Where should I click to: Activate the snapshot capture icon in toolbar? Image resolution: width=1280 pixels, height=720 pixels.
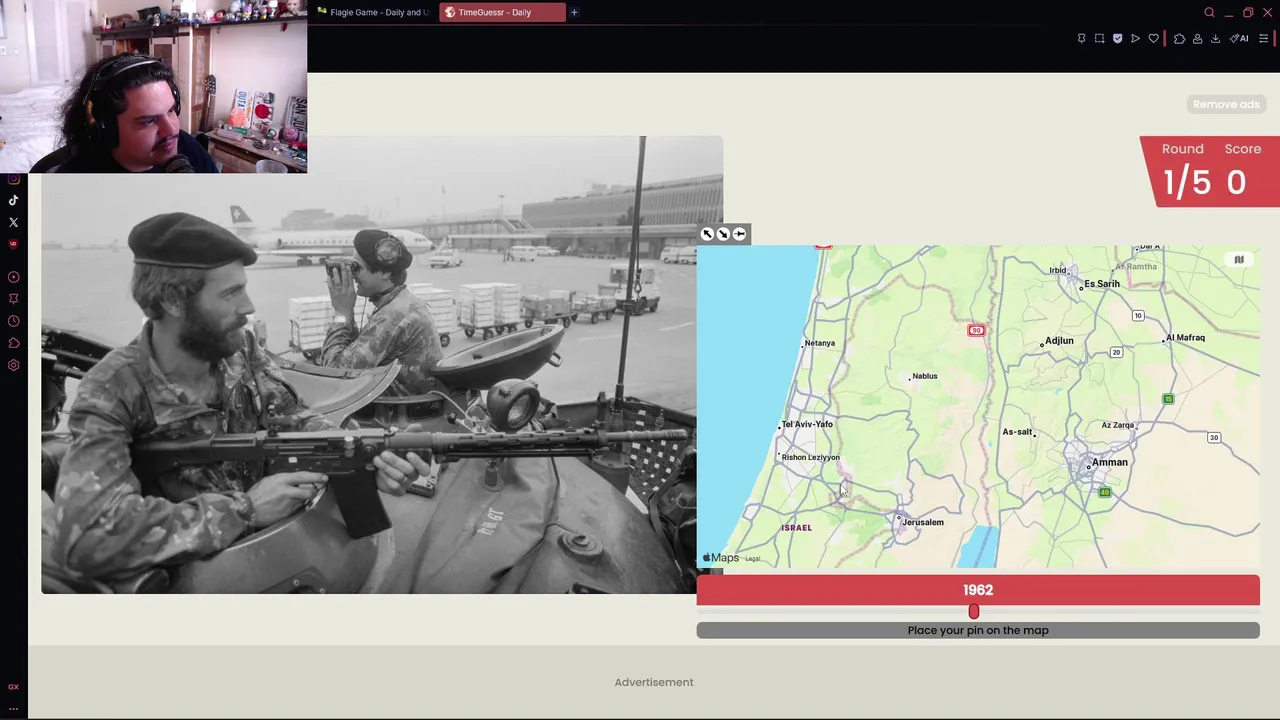(1099, 39)
